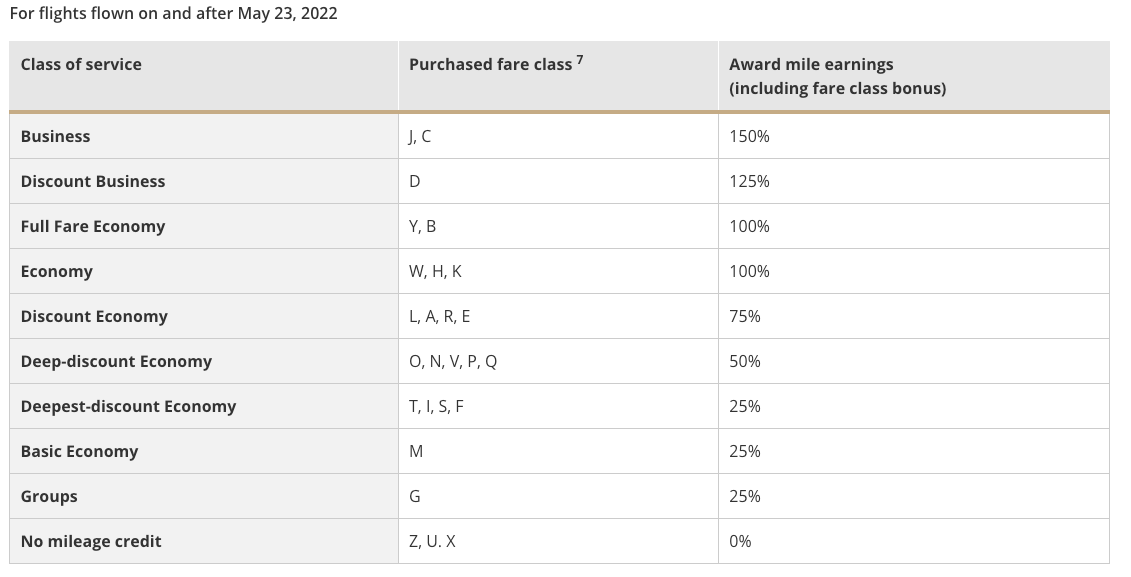Click footnote 7 superscript in header
The image size is (1131, 577).
click(580, 60)
